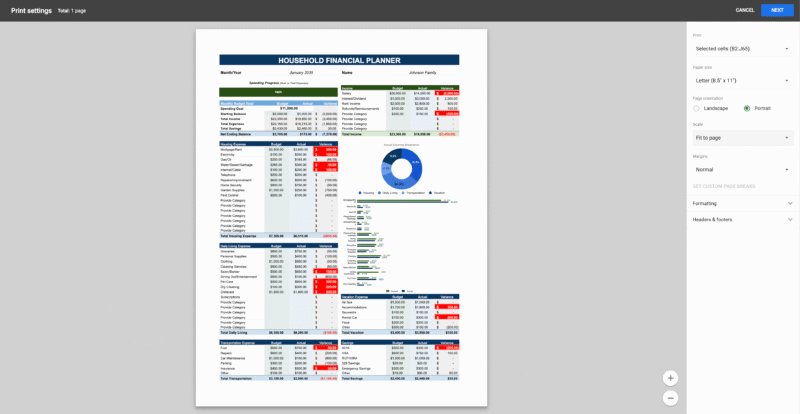Click the Total Housing Expense row

click(279, 236)
